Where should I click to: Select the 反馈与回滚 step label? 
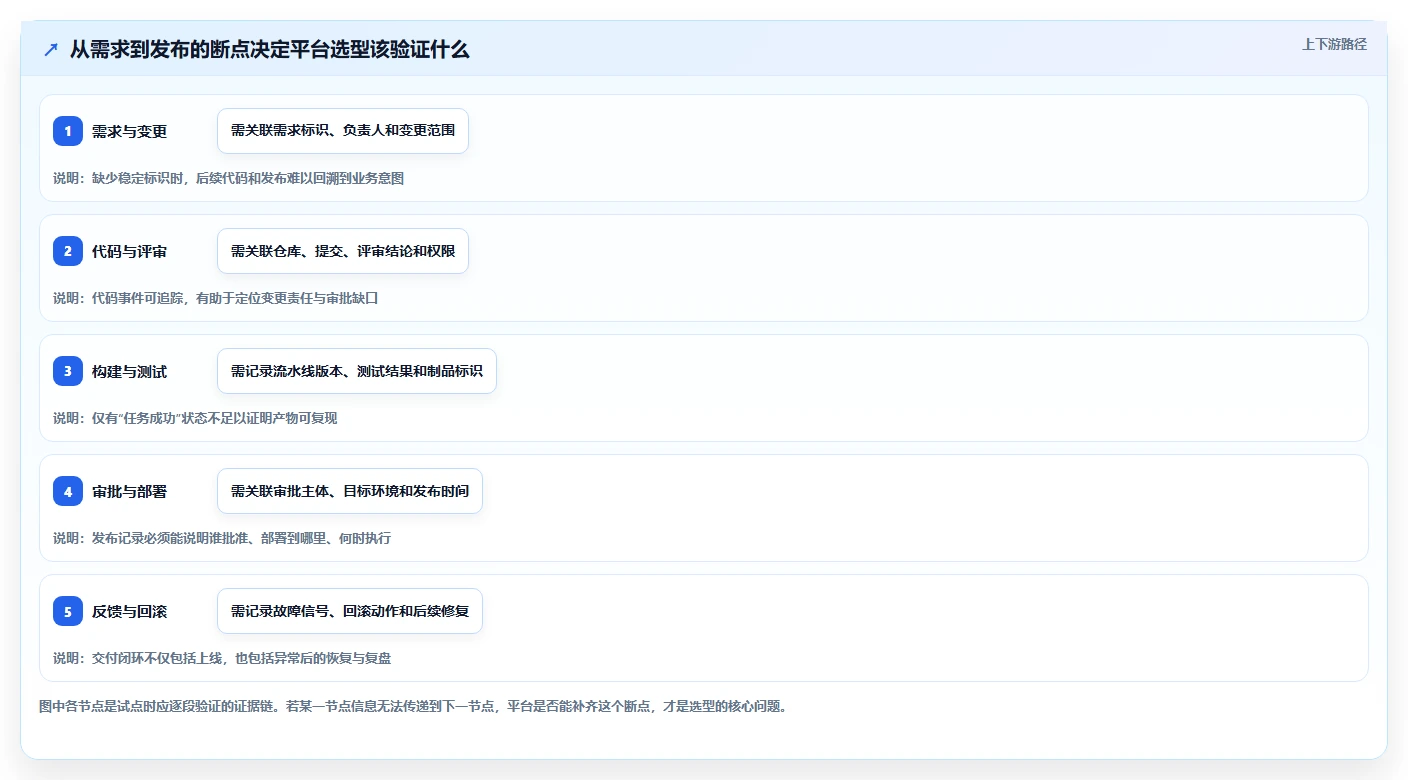pyautogui.click(x=129, y=611)
